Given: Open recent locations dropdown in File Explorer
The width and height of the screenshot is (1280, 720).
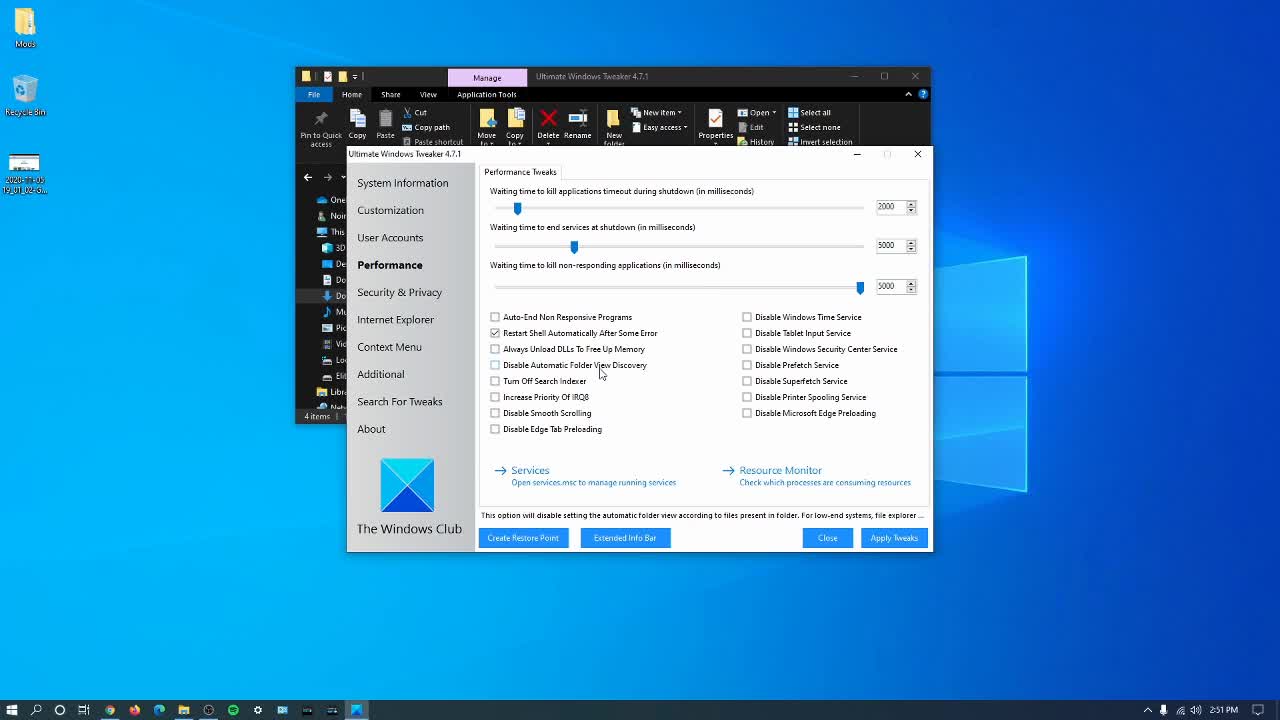Looking at the screenshot, I should 343,177.
